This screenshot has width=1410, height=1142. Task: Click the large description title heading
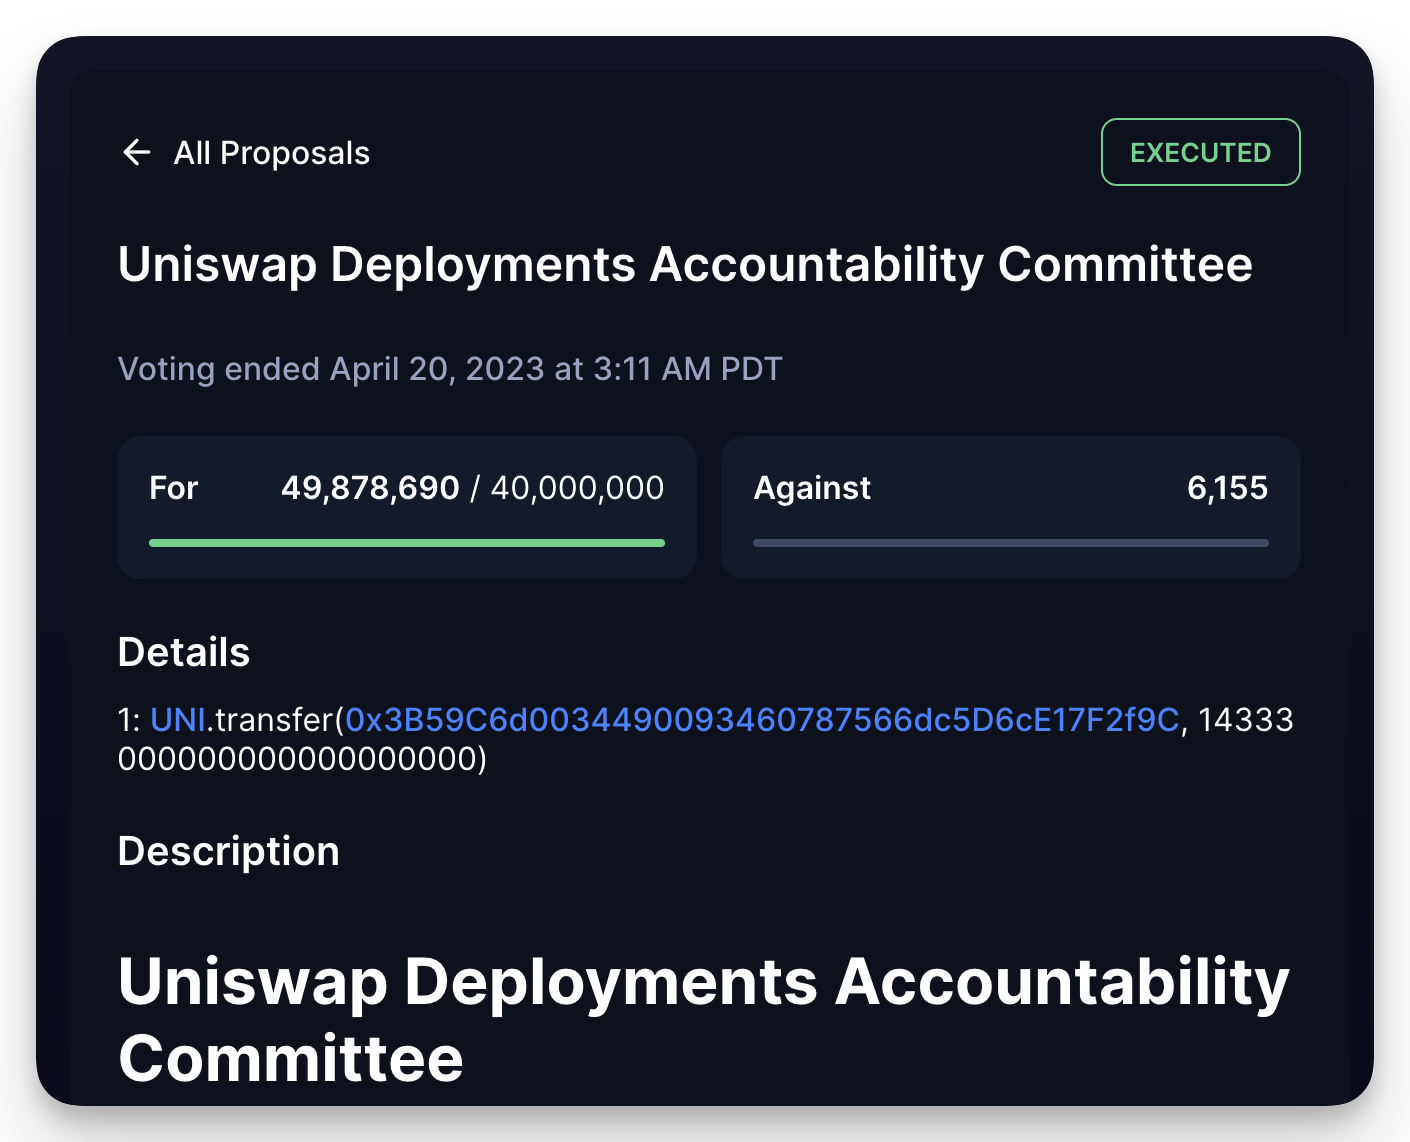[704, 1019]
